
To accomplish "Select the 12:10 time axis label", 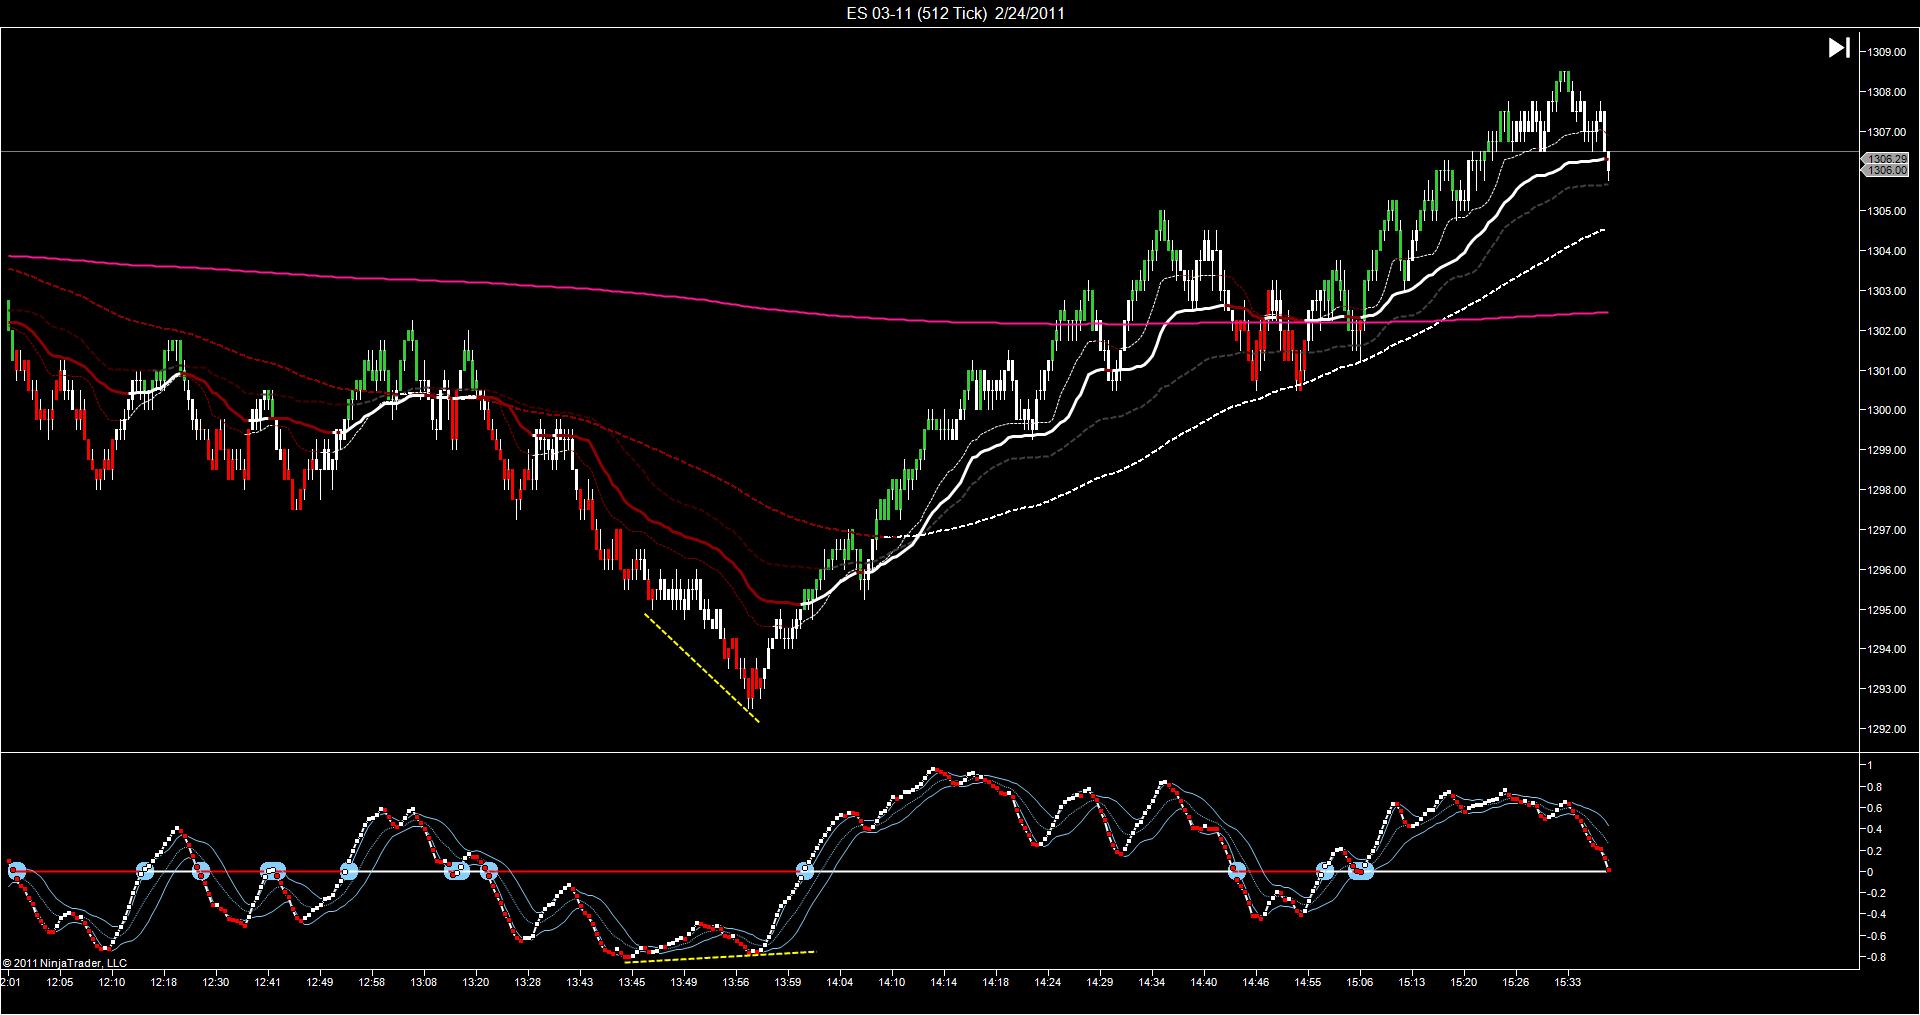I will 112,983.
